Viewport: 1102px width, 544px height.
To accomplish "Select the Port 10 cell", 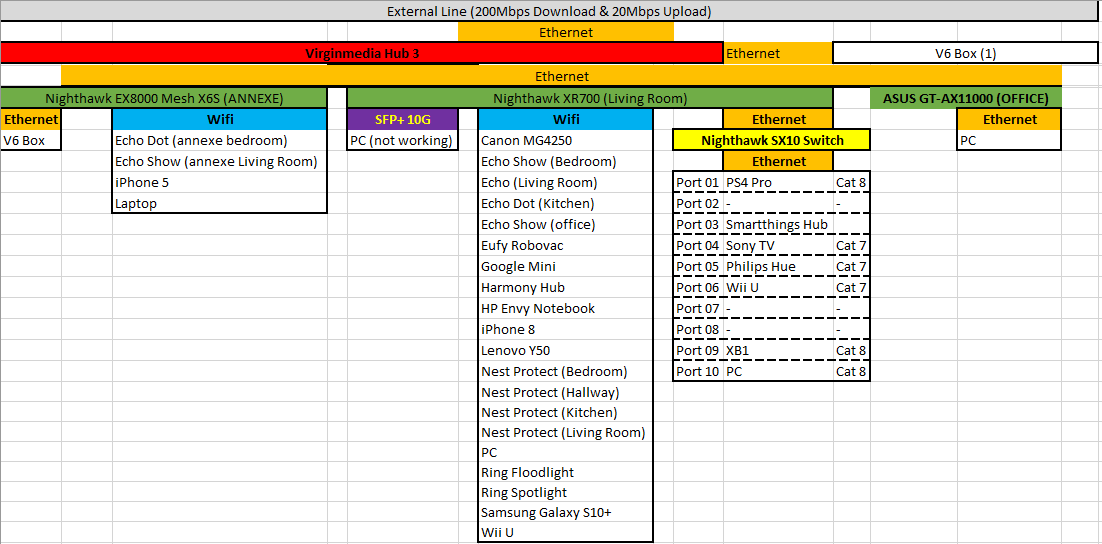I will (698, 371).
